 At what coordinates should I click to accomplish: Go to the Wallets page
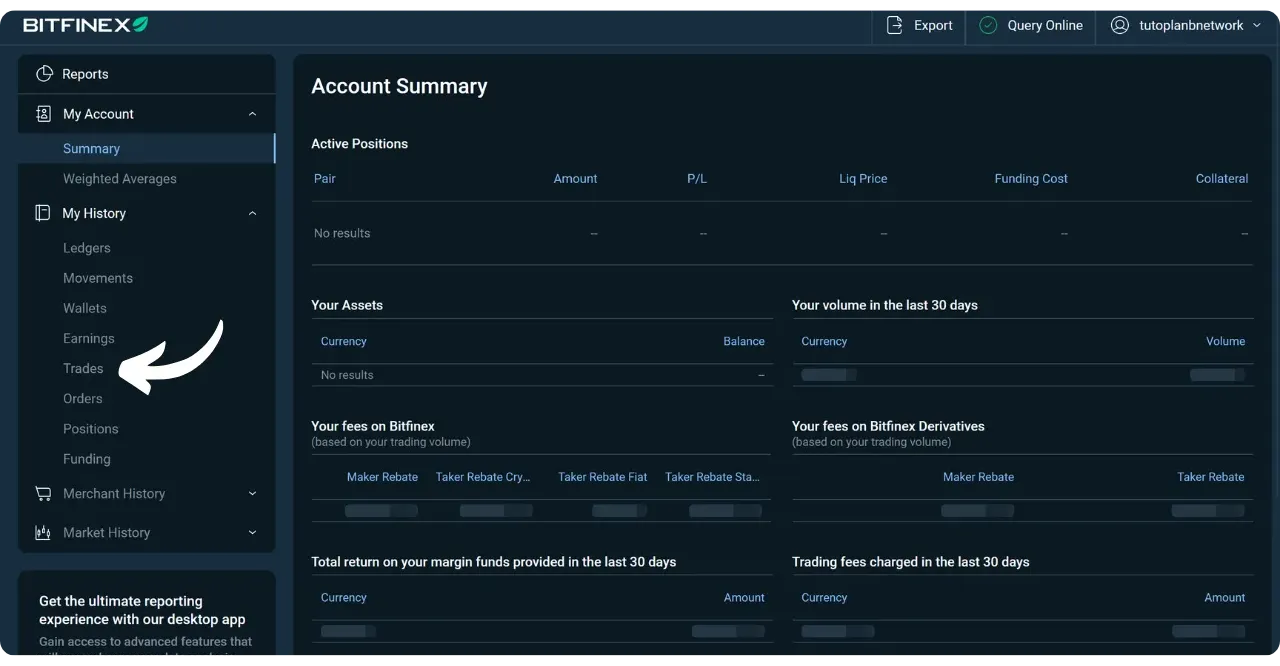point(85,309)
